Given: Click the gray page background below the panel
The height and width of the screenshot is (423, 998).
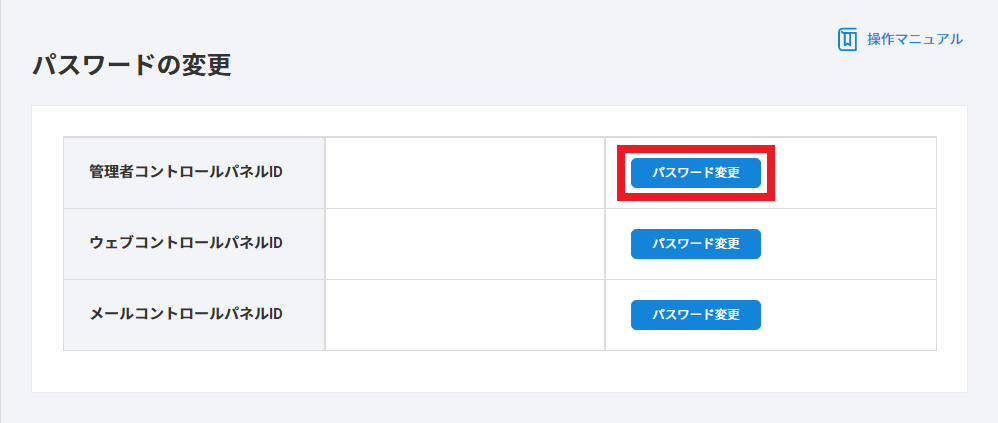Looking at the screenshot, I should 500,408.
